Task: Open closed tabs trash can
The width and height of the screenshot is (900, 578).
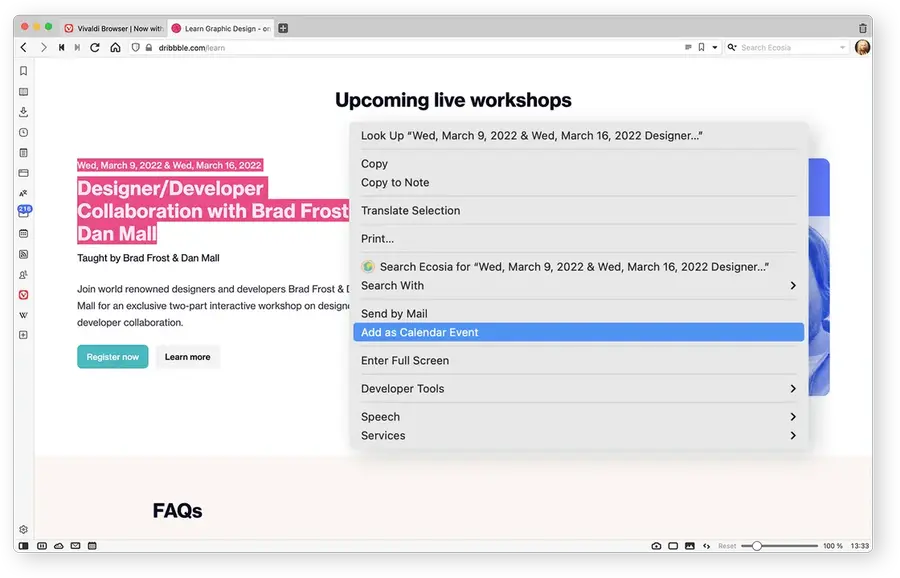Action: pyautogui.click(x=863, y=28)
